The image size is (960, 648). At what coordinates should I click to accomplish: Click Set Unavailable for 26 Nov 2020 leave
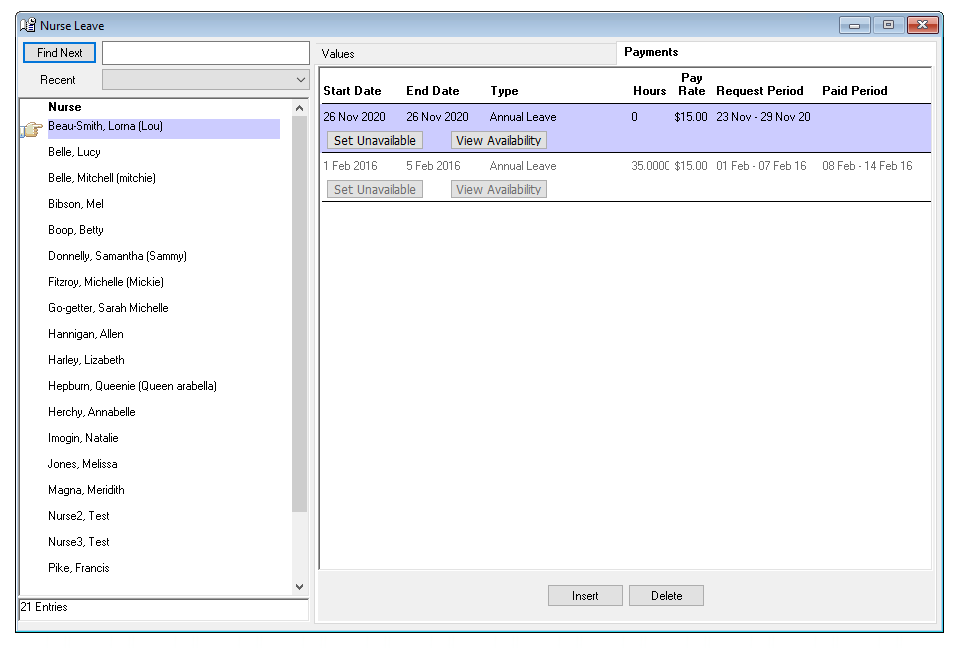coord(375,140)
